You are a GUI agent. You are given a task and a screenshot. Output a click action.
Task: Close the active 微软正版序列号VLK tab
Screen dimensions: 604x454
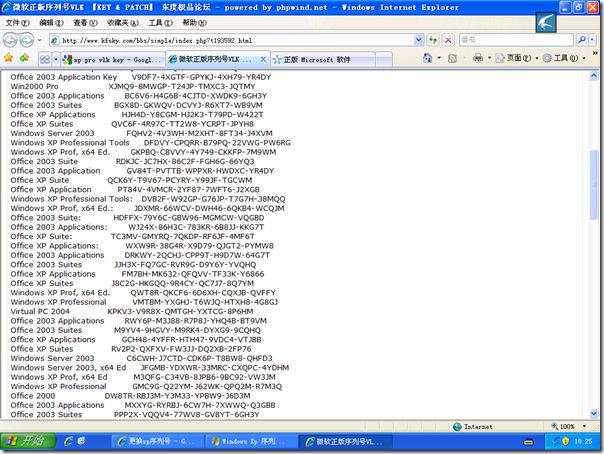tap(263, 59)
